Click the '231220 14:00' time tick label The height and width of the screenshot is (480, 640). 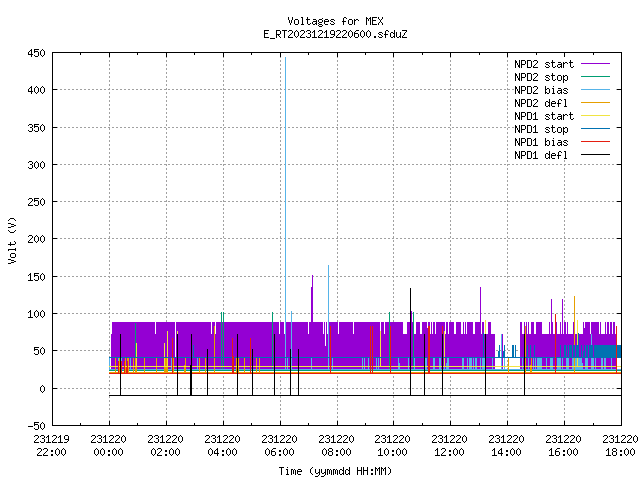tap(507, 446)
